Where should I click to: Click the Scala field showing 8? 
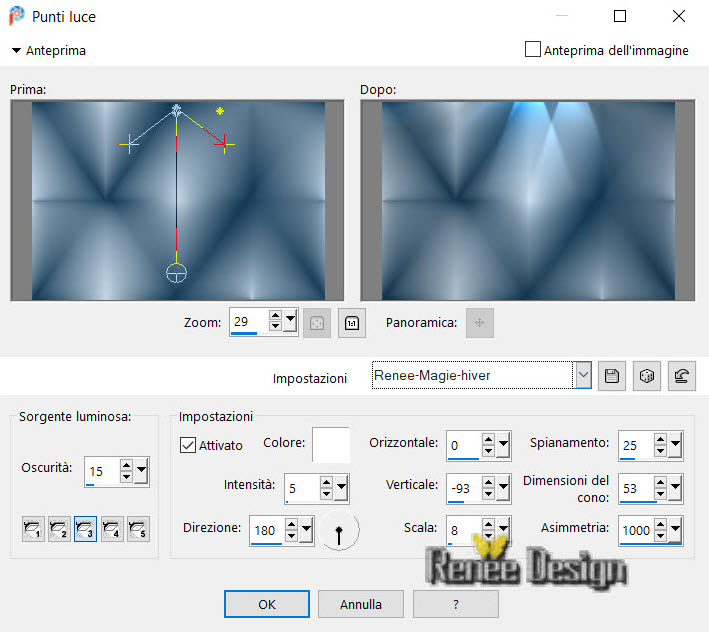[464, 530]
